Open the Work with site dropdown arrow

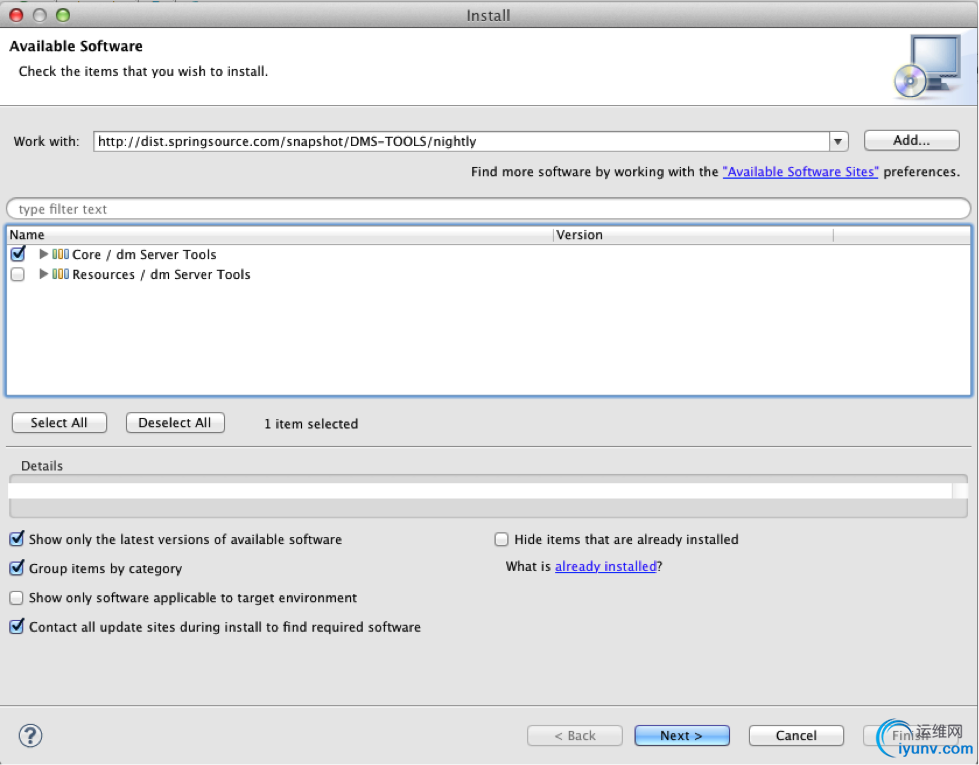coord(839,142)
